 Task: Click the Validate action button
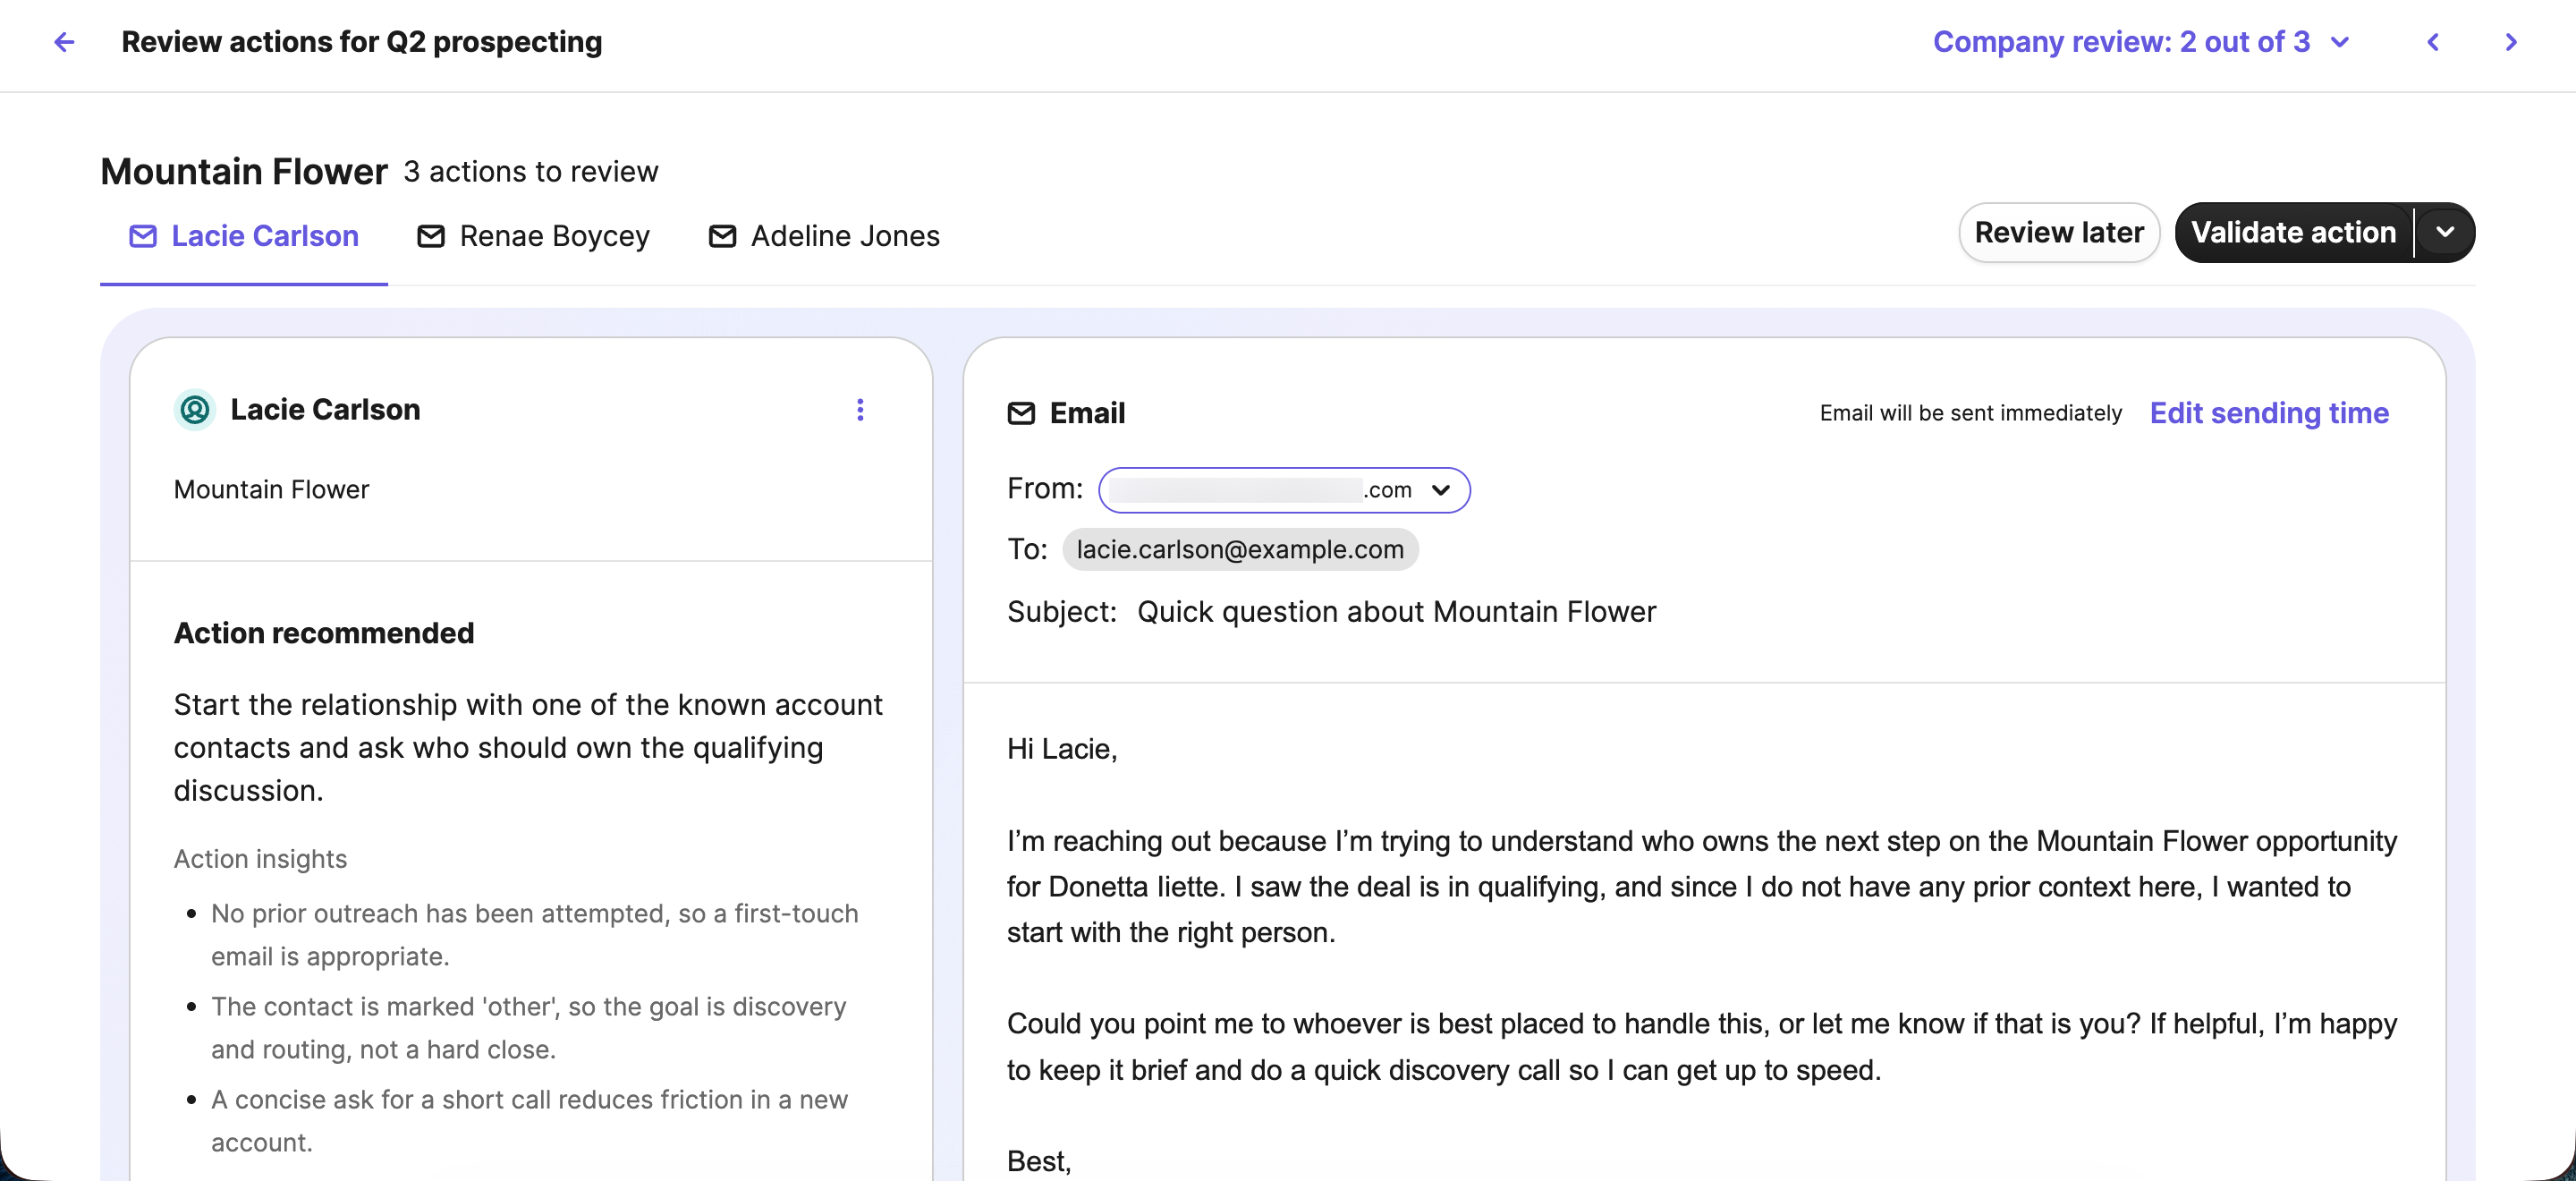(2293, 233)
